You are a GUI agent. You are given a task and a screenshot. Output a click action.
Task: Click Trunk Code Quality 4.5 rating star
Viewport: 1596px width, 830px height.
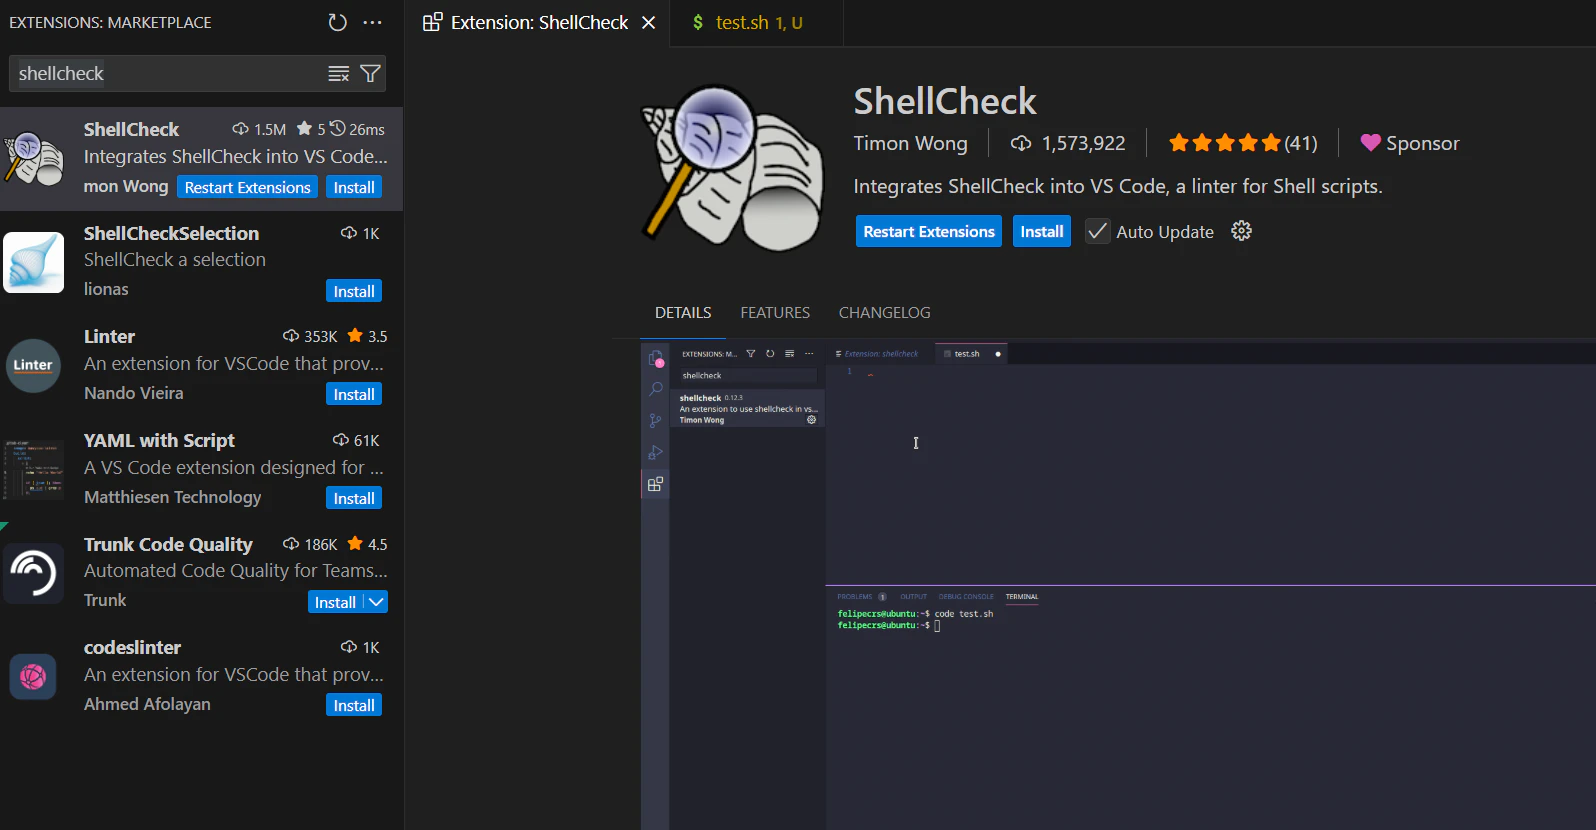[355, 543]
